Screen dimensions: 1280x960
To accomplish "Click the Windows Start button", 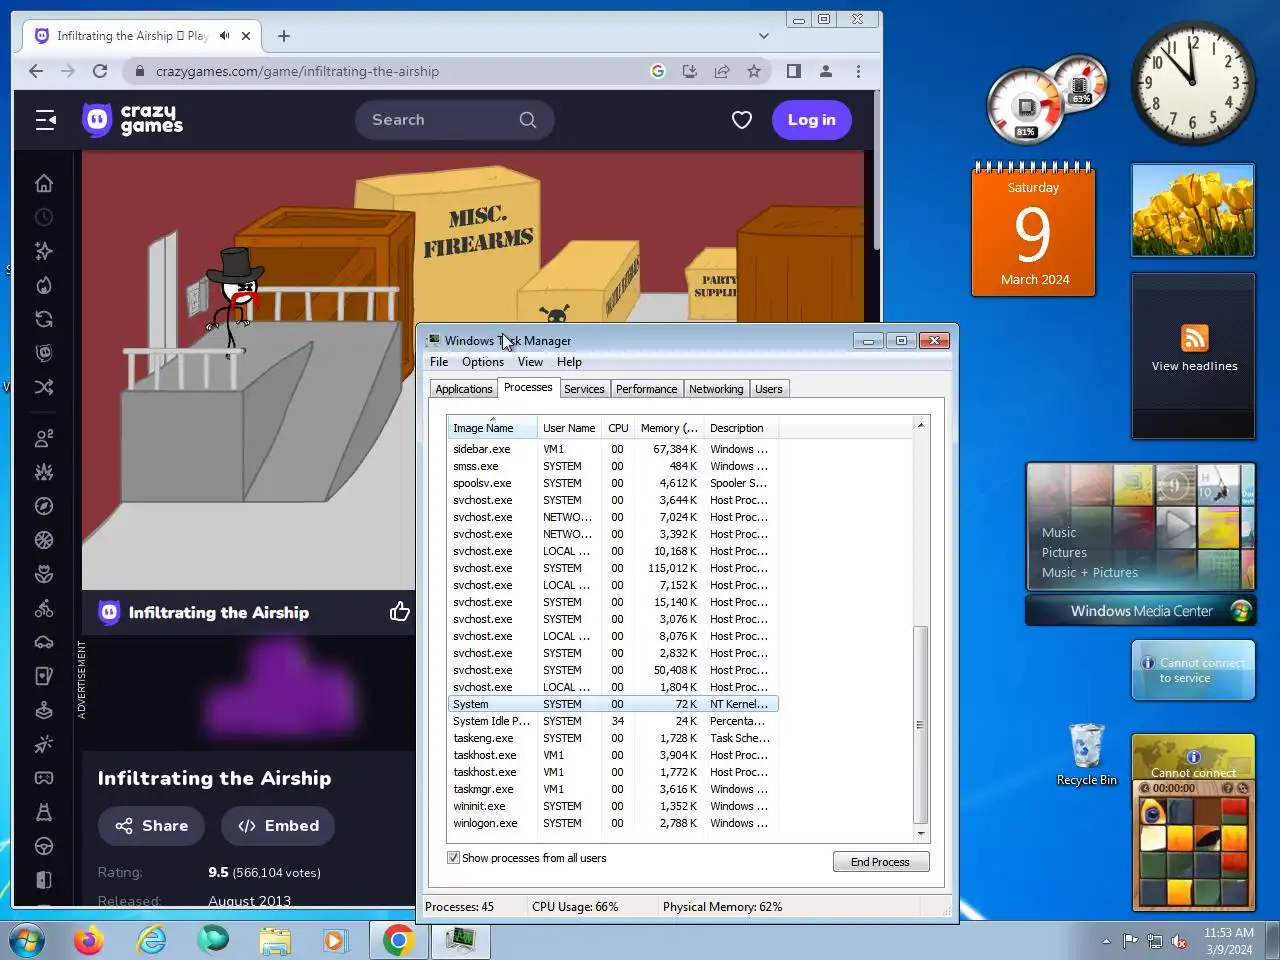I will pyautogui.click(x=26, y=941).
